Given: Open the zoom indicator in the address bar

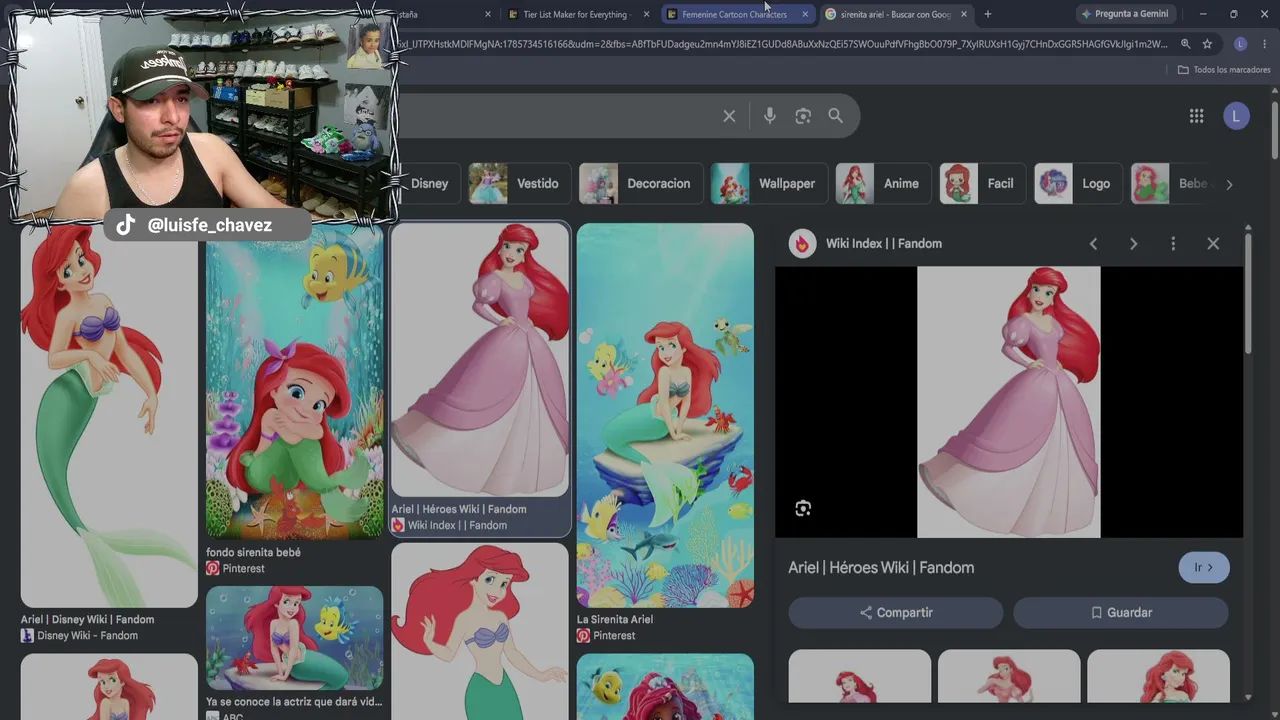Looking at the screenshot, I should point(1185,44).
